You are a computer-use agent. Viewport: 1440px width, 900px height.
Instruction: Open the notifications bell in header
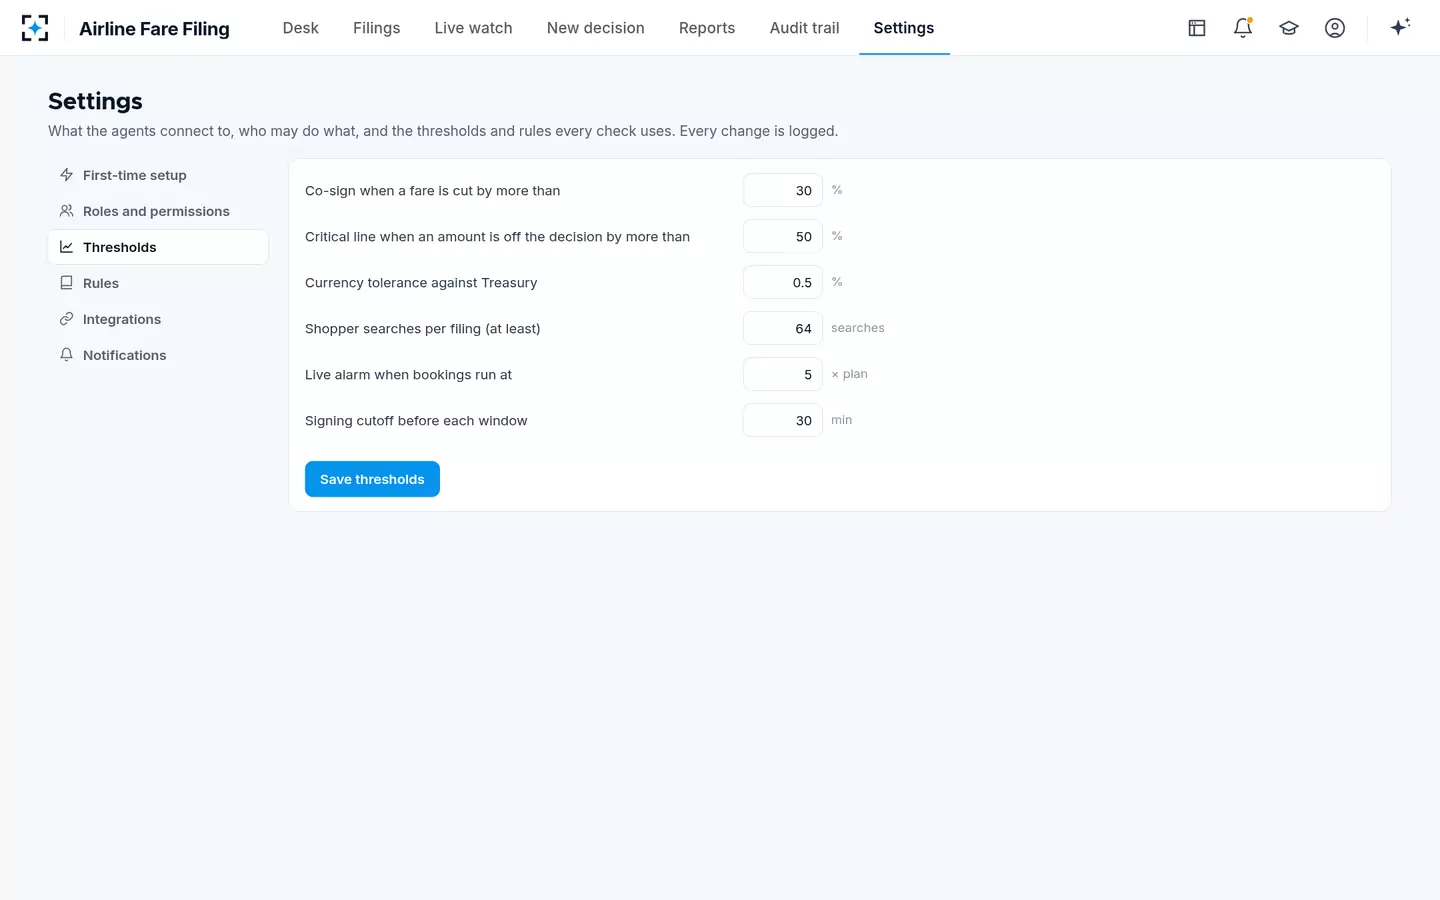coord(1243,28)
